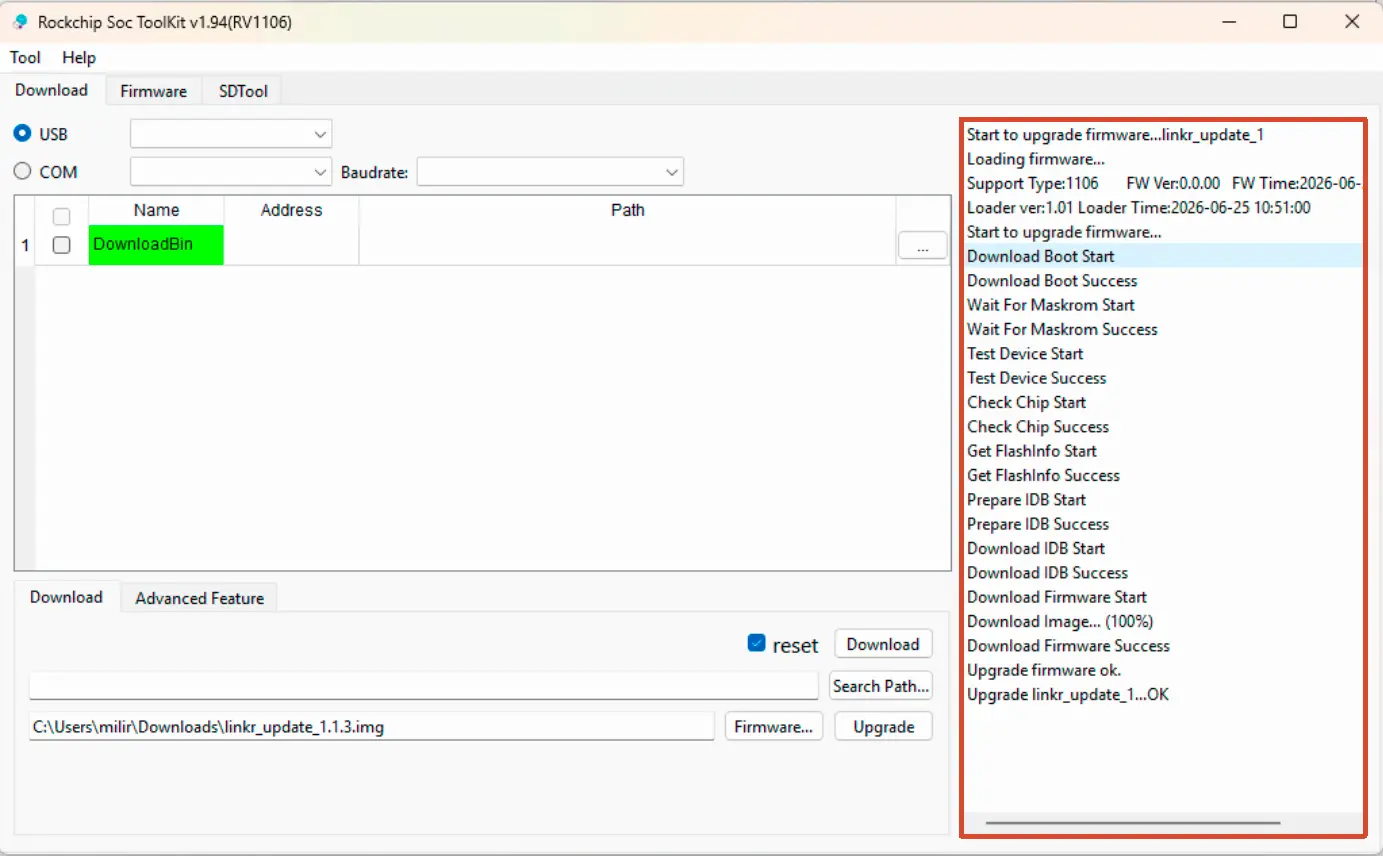Click the Address column header
This screenshot has height=856, width=1383.
[x=291, y=210]
